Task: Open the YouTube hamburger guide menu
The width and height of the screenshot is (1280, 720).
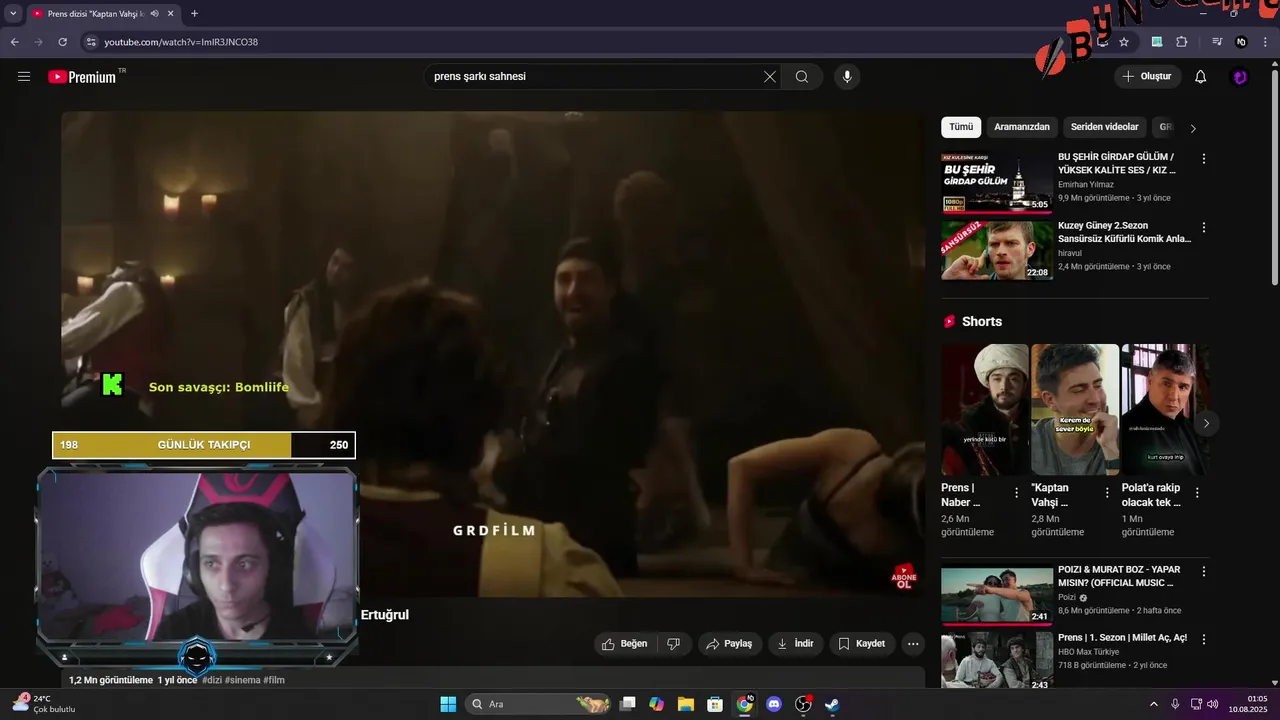Action: click(x=24, y=77)
